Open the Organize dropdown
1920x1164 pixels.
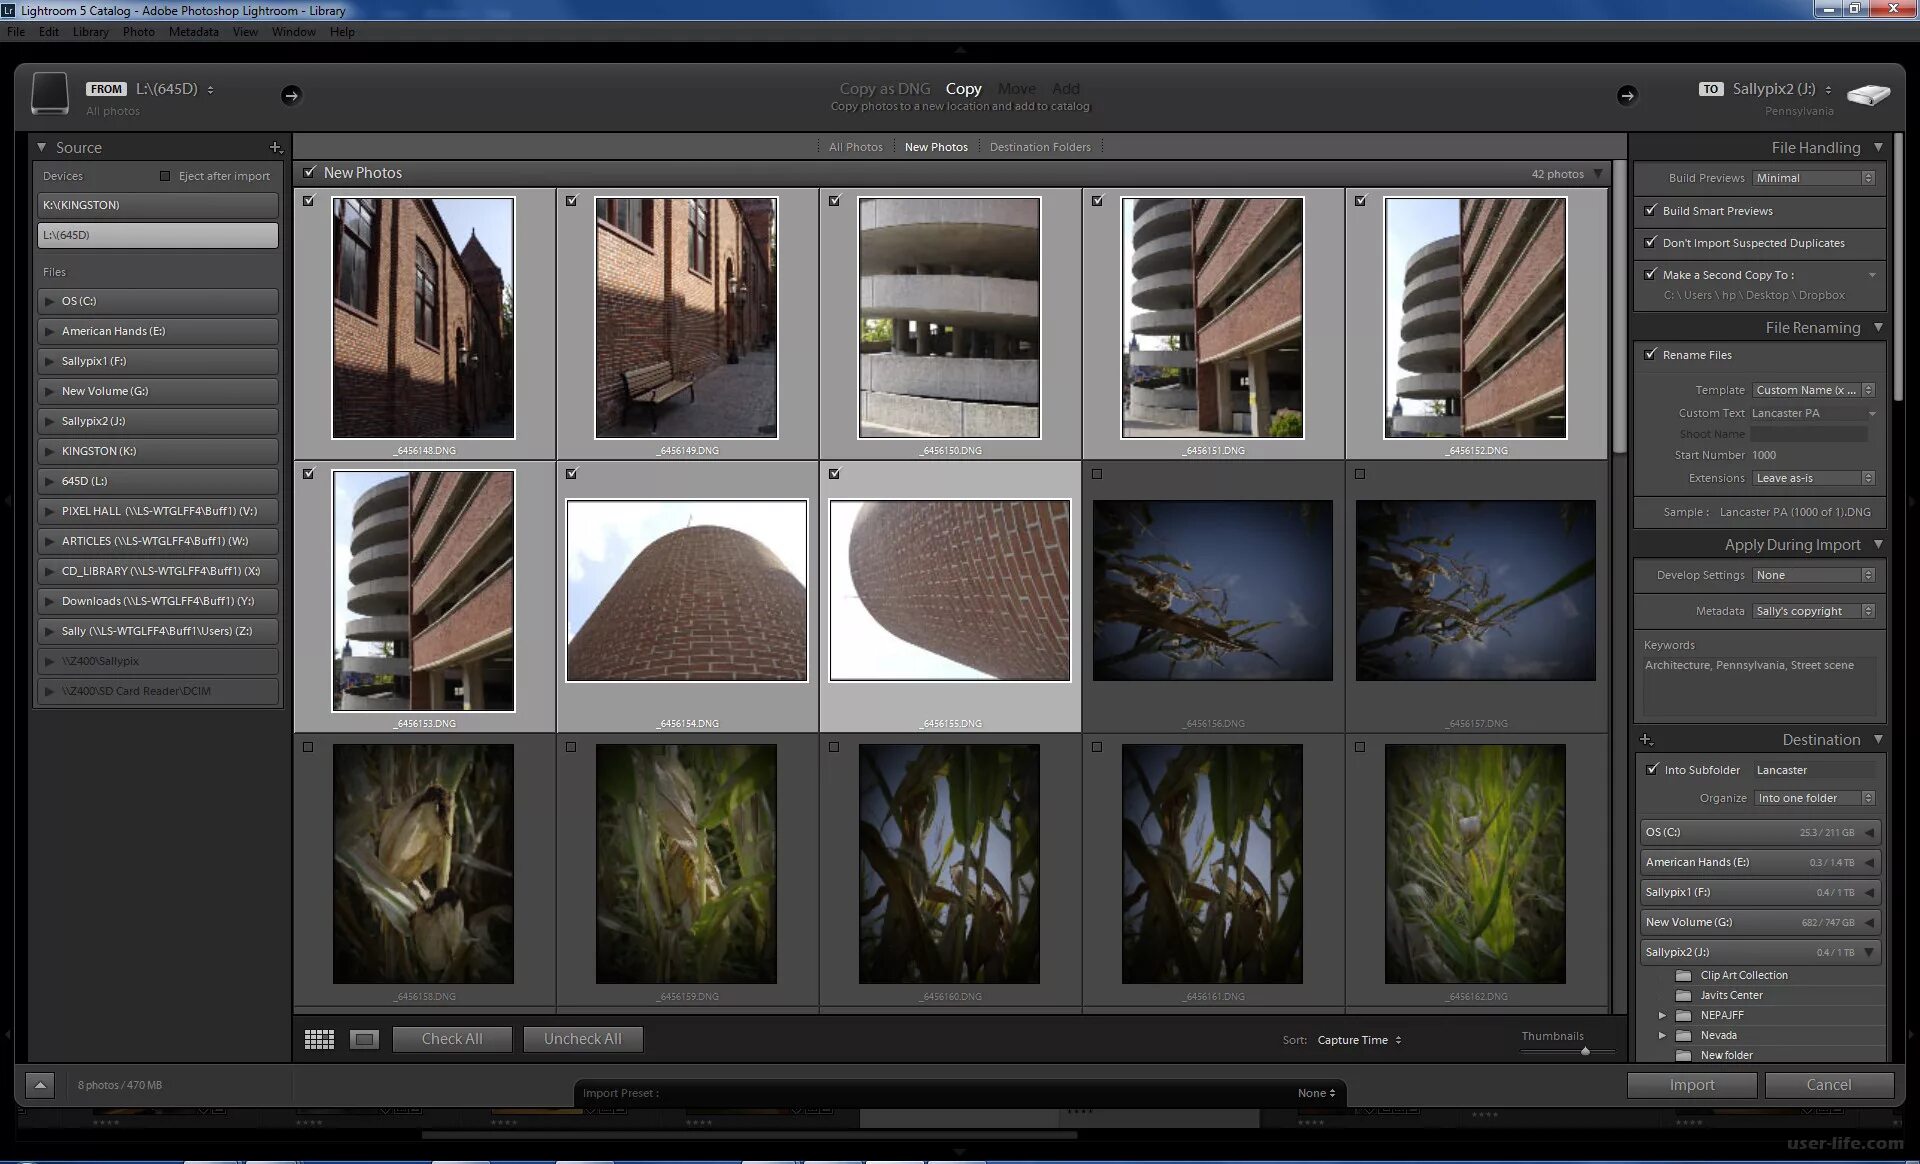pyautogui.click(x=1815, y=798)
